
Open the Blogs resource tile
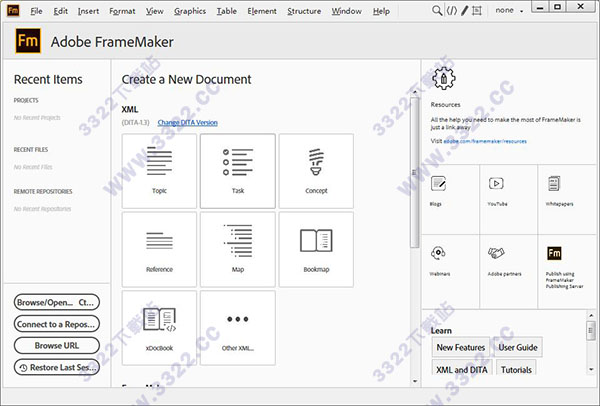450,199
